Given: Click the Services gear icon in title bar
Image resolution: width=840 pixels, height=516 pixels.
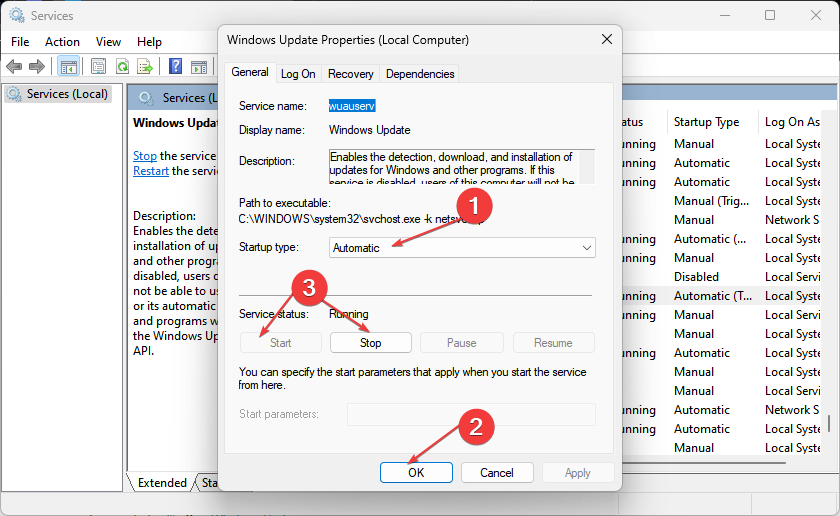Looking at the screenshot, I should pyautogui.click(x=17, y=16).
